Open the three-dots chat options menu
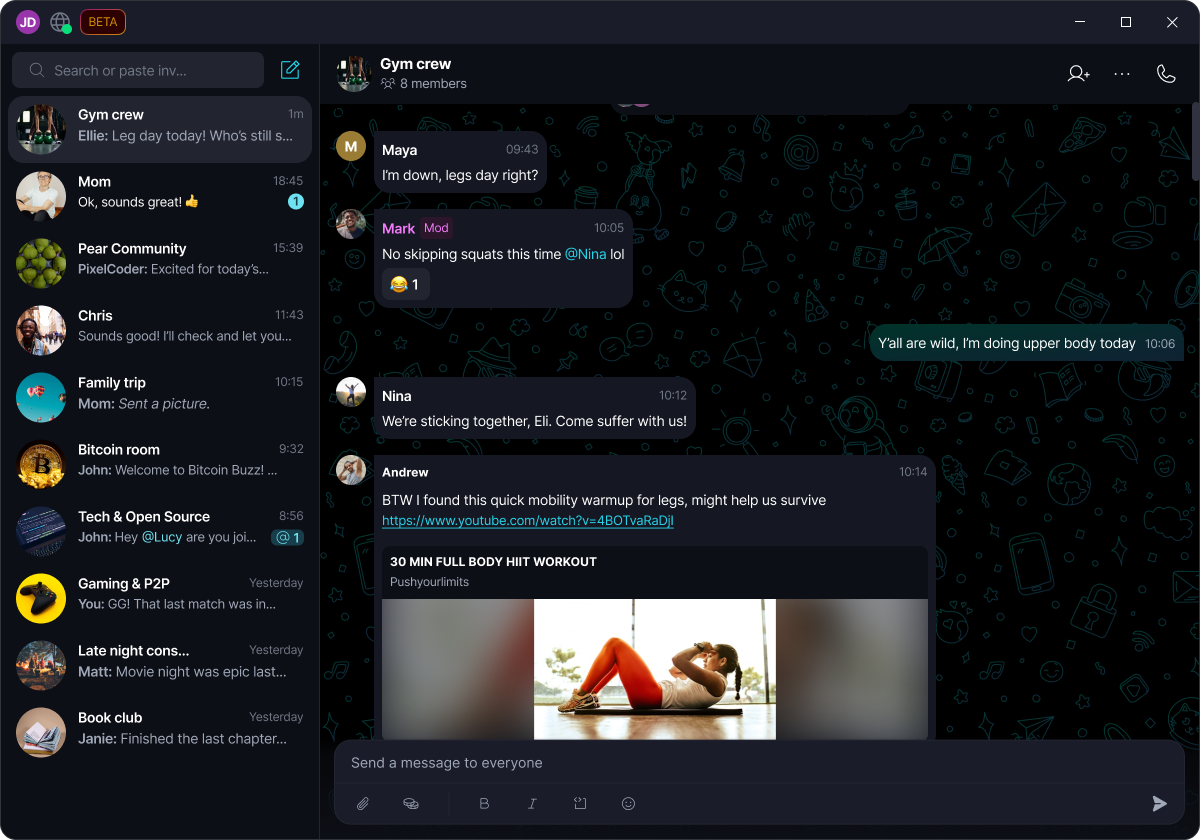Image resolution: width=1200 pixels, height=840 pixels. click(x=1122, y=73)
